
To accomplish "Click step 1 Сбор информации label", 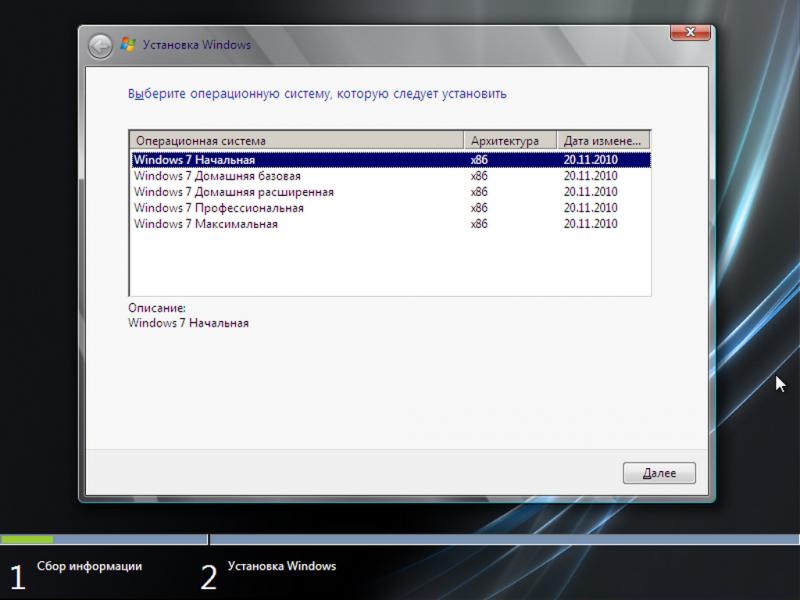I will click(89, 566).
